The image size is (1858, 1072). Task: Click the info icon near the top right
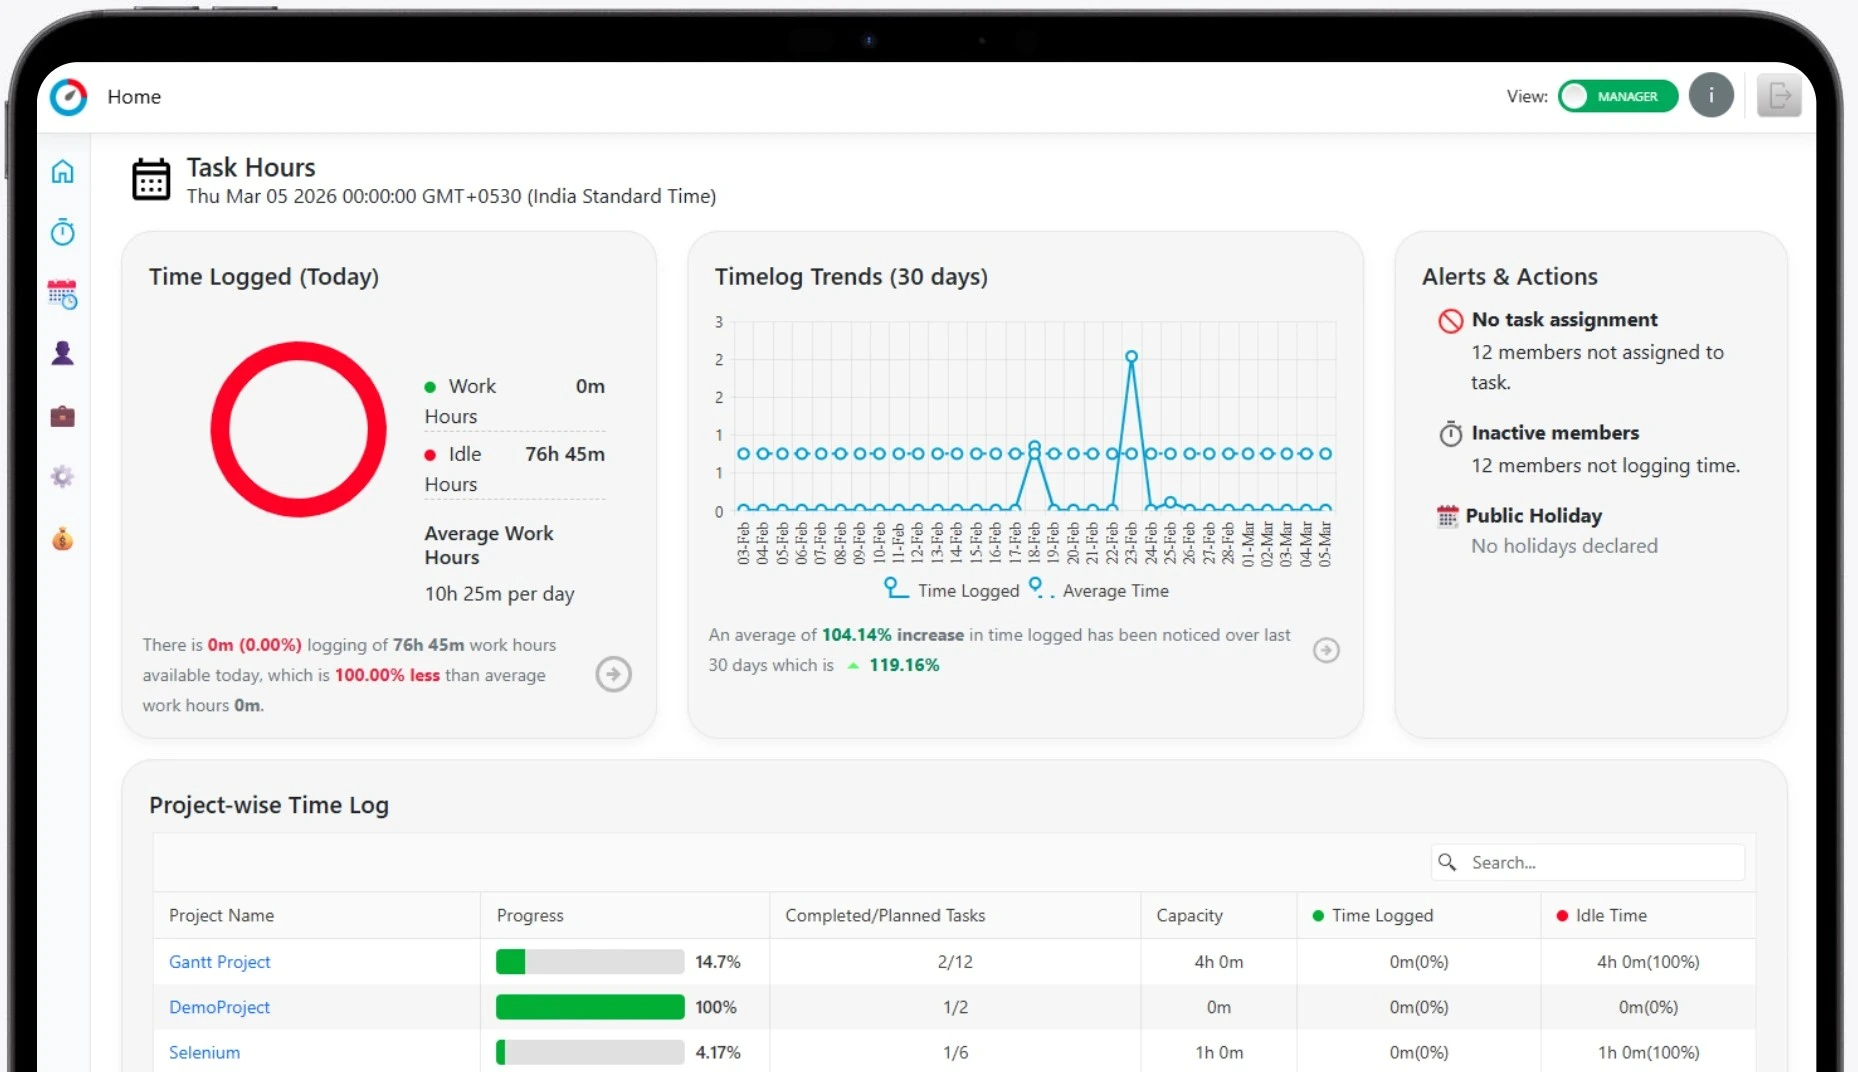point(1711,95)
